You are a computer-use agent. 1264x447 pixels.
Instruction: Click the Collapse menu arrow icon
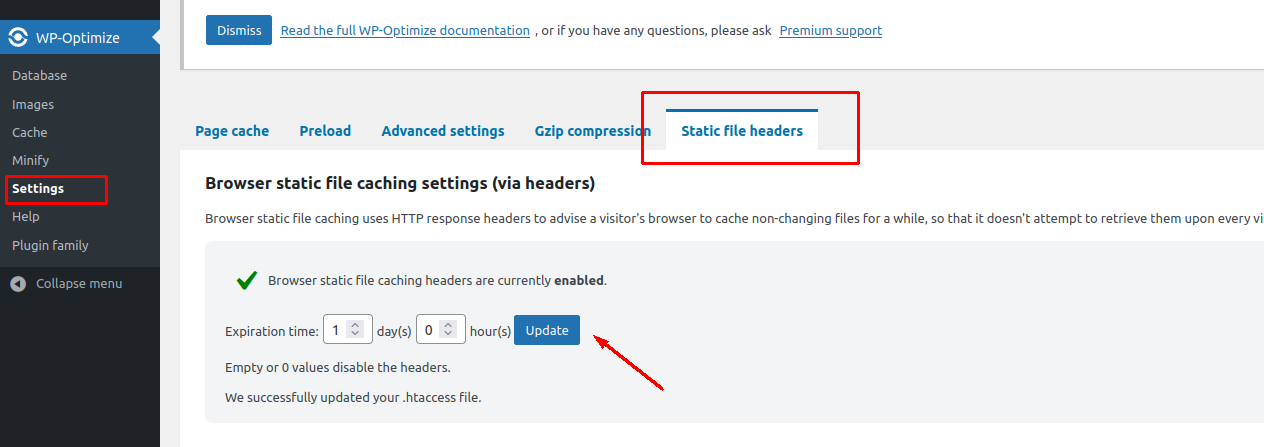click(18, 284)
